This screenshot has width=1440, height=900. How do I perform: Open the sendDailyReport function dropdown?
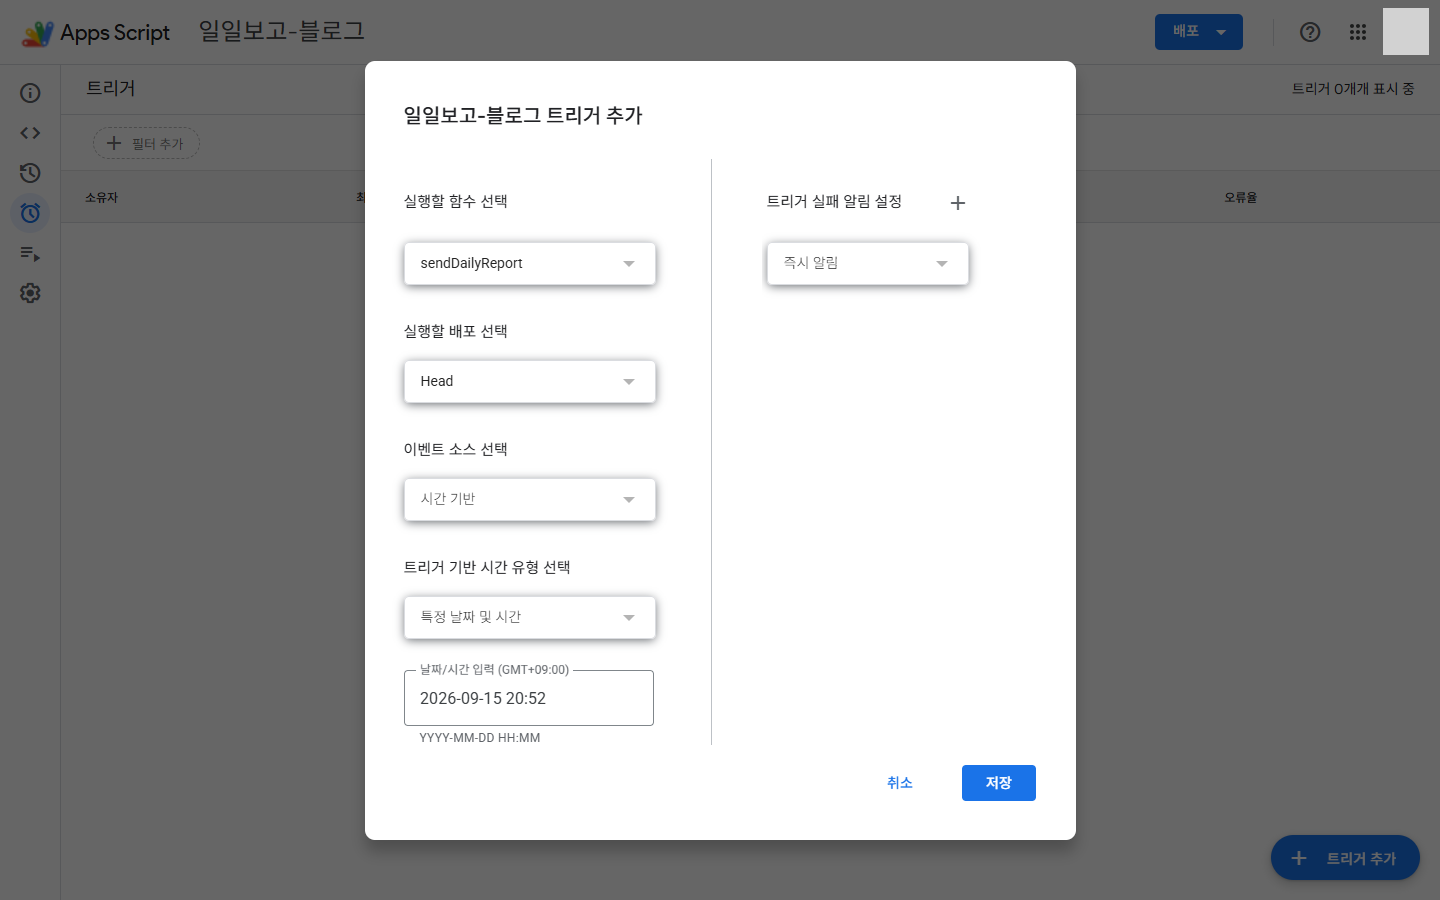(x=530, y=264)
